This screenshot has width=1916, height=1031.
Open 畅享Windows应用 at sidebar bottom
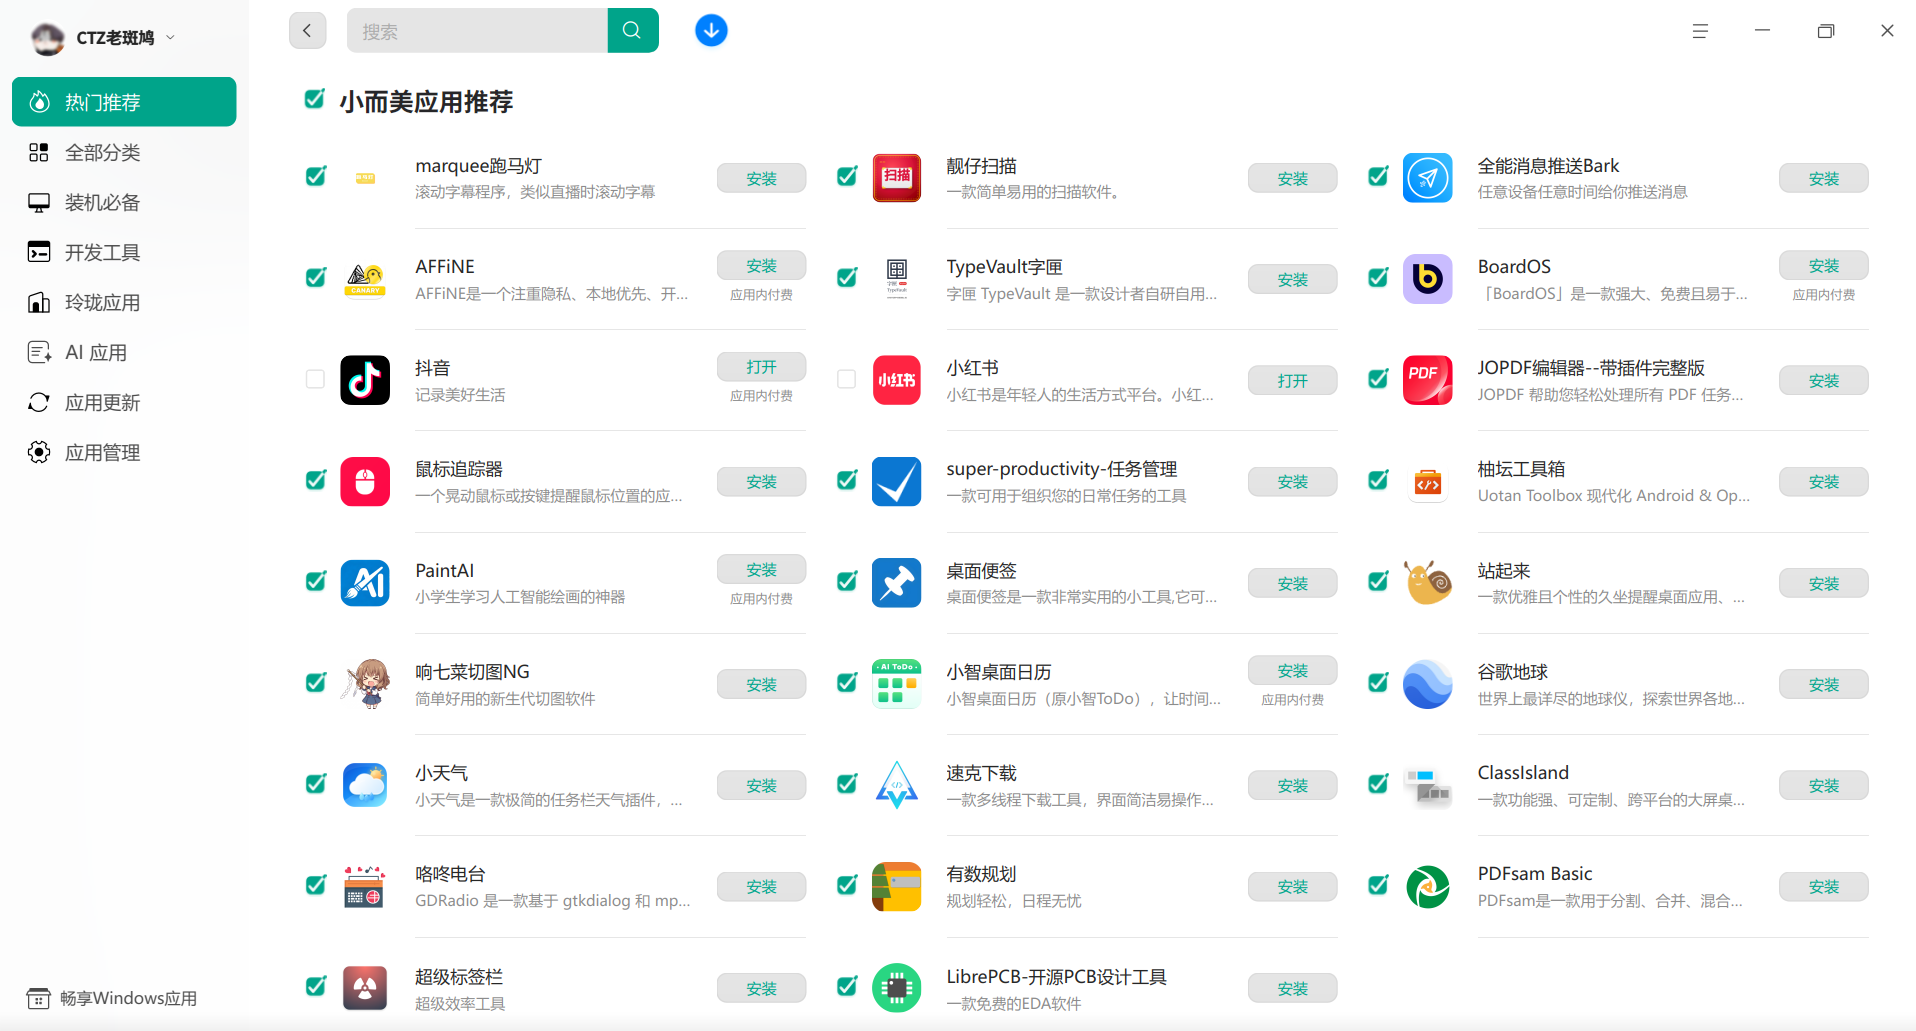112,998
